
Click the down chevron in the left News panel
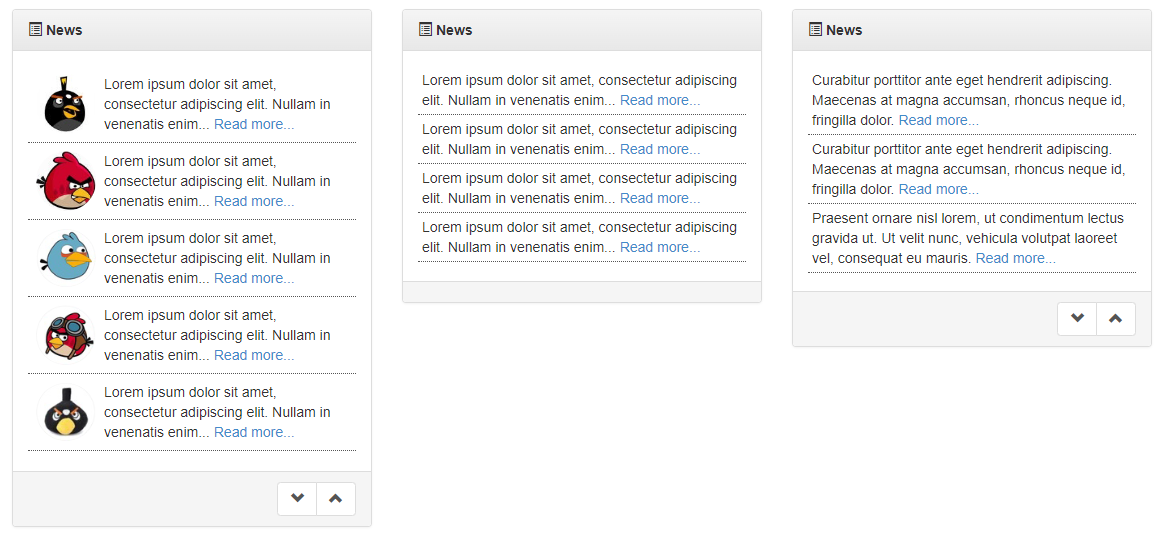click(x=297, y=499)
